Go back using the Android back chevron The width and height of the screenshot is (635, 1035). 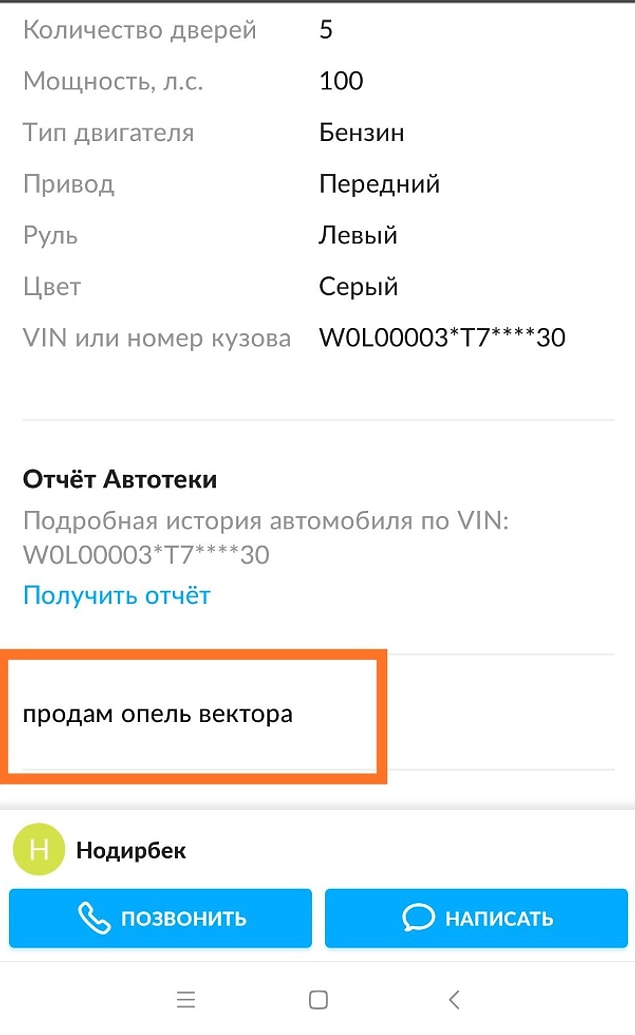453,999
